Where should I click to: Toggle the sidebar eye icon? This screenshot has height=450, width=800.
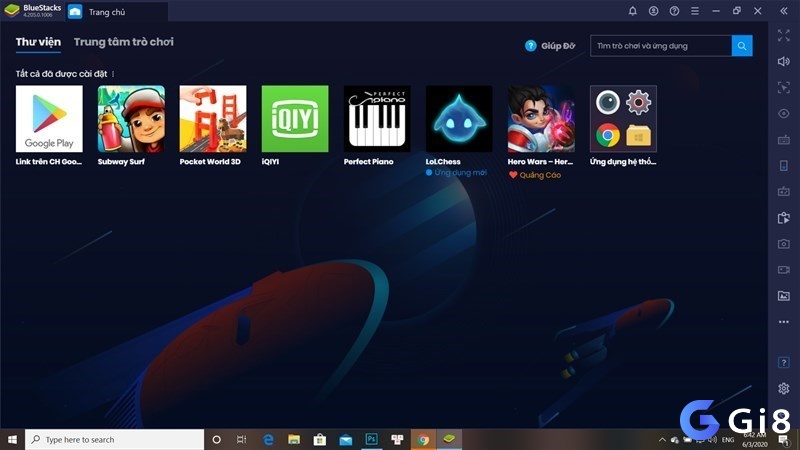point(784,113)
